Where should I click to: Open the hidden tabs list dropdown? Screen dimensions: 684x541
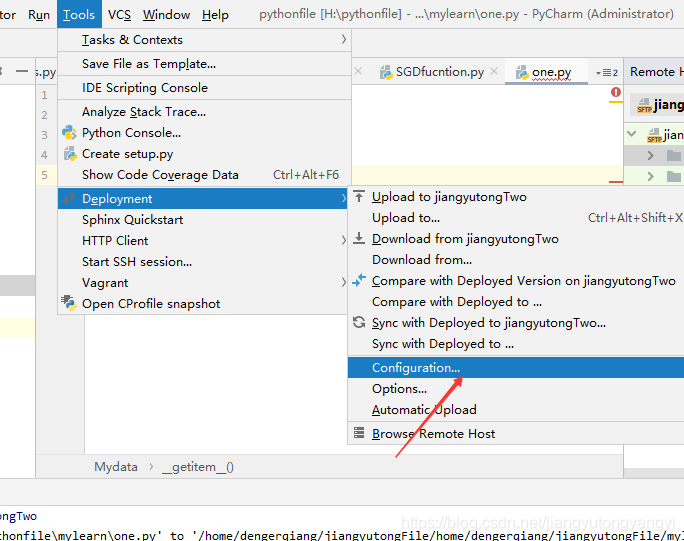[x=606, y=72]
